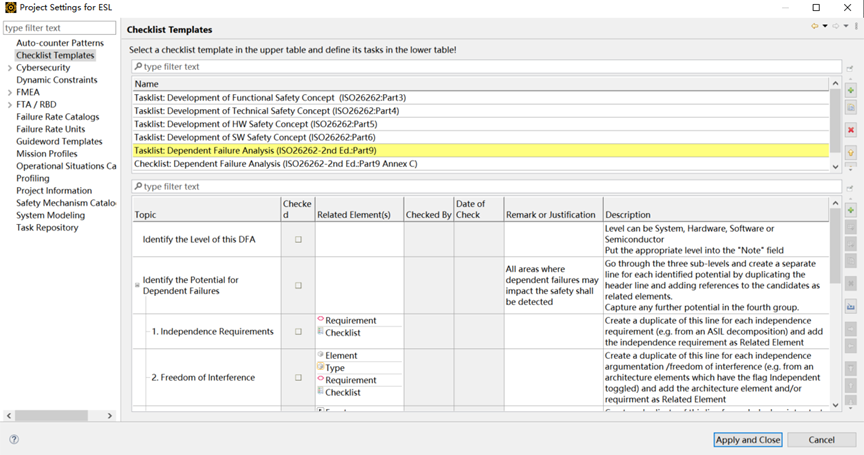Image resolution: width=864 pixels, height=455 pixels.
Task: Expand the FTA / RBD tree node
Action: pyautogui.click(x=9, y=105)
